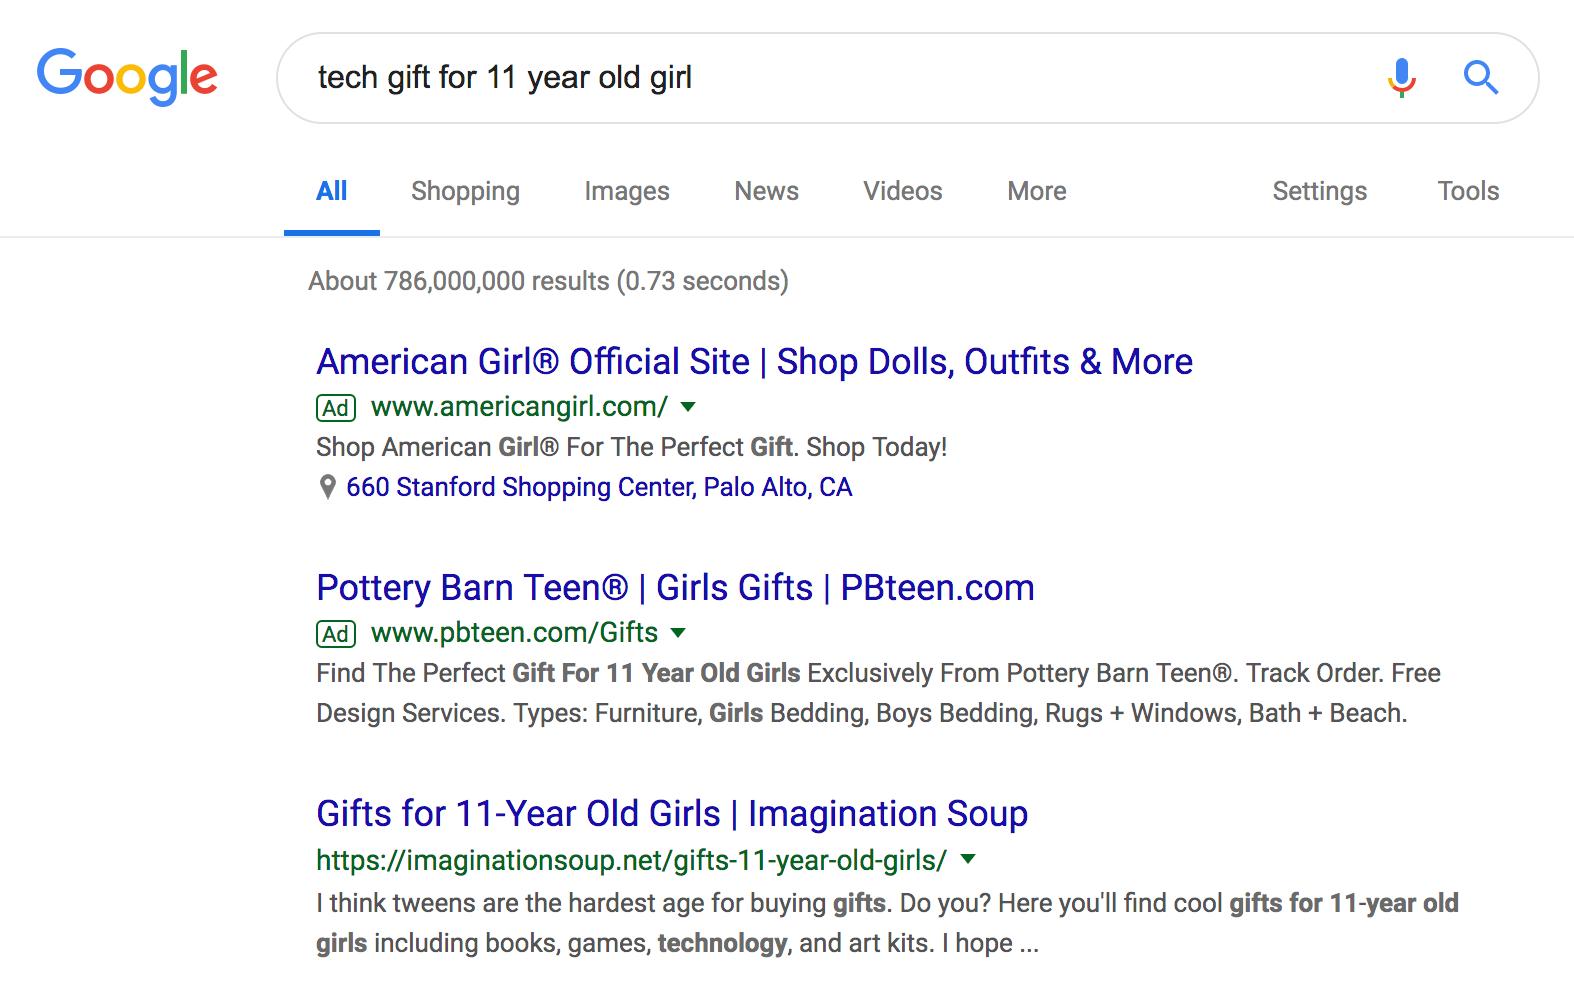Viewport: 1574px width, 996px height.
Task: Click the Ad badge beside www.americangirl.com
Action: 336,408
